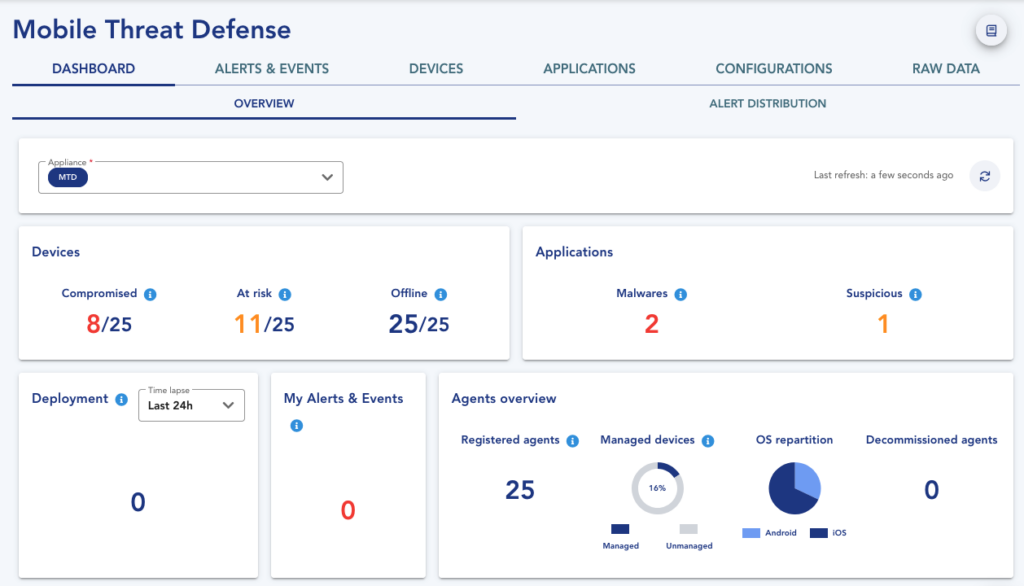Viewport: 1024px width, 586px height.
Task: Select the Alert Distribution view
Action: (767, 103)
